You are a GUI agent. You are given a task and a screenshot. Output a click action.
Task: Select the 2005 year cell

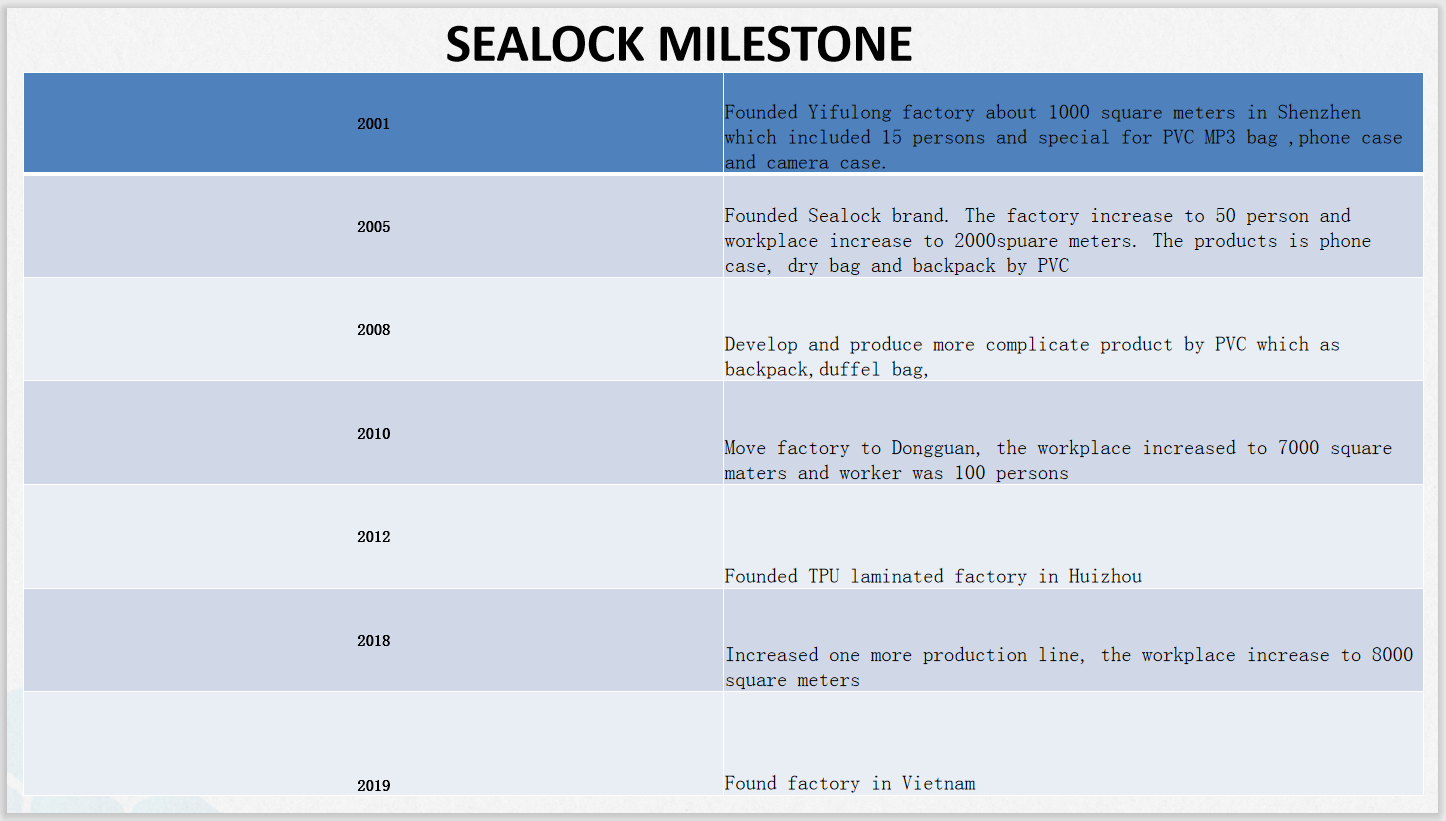pyautogui.click(x=373, y=227)
